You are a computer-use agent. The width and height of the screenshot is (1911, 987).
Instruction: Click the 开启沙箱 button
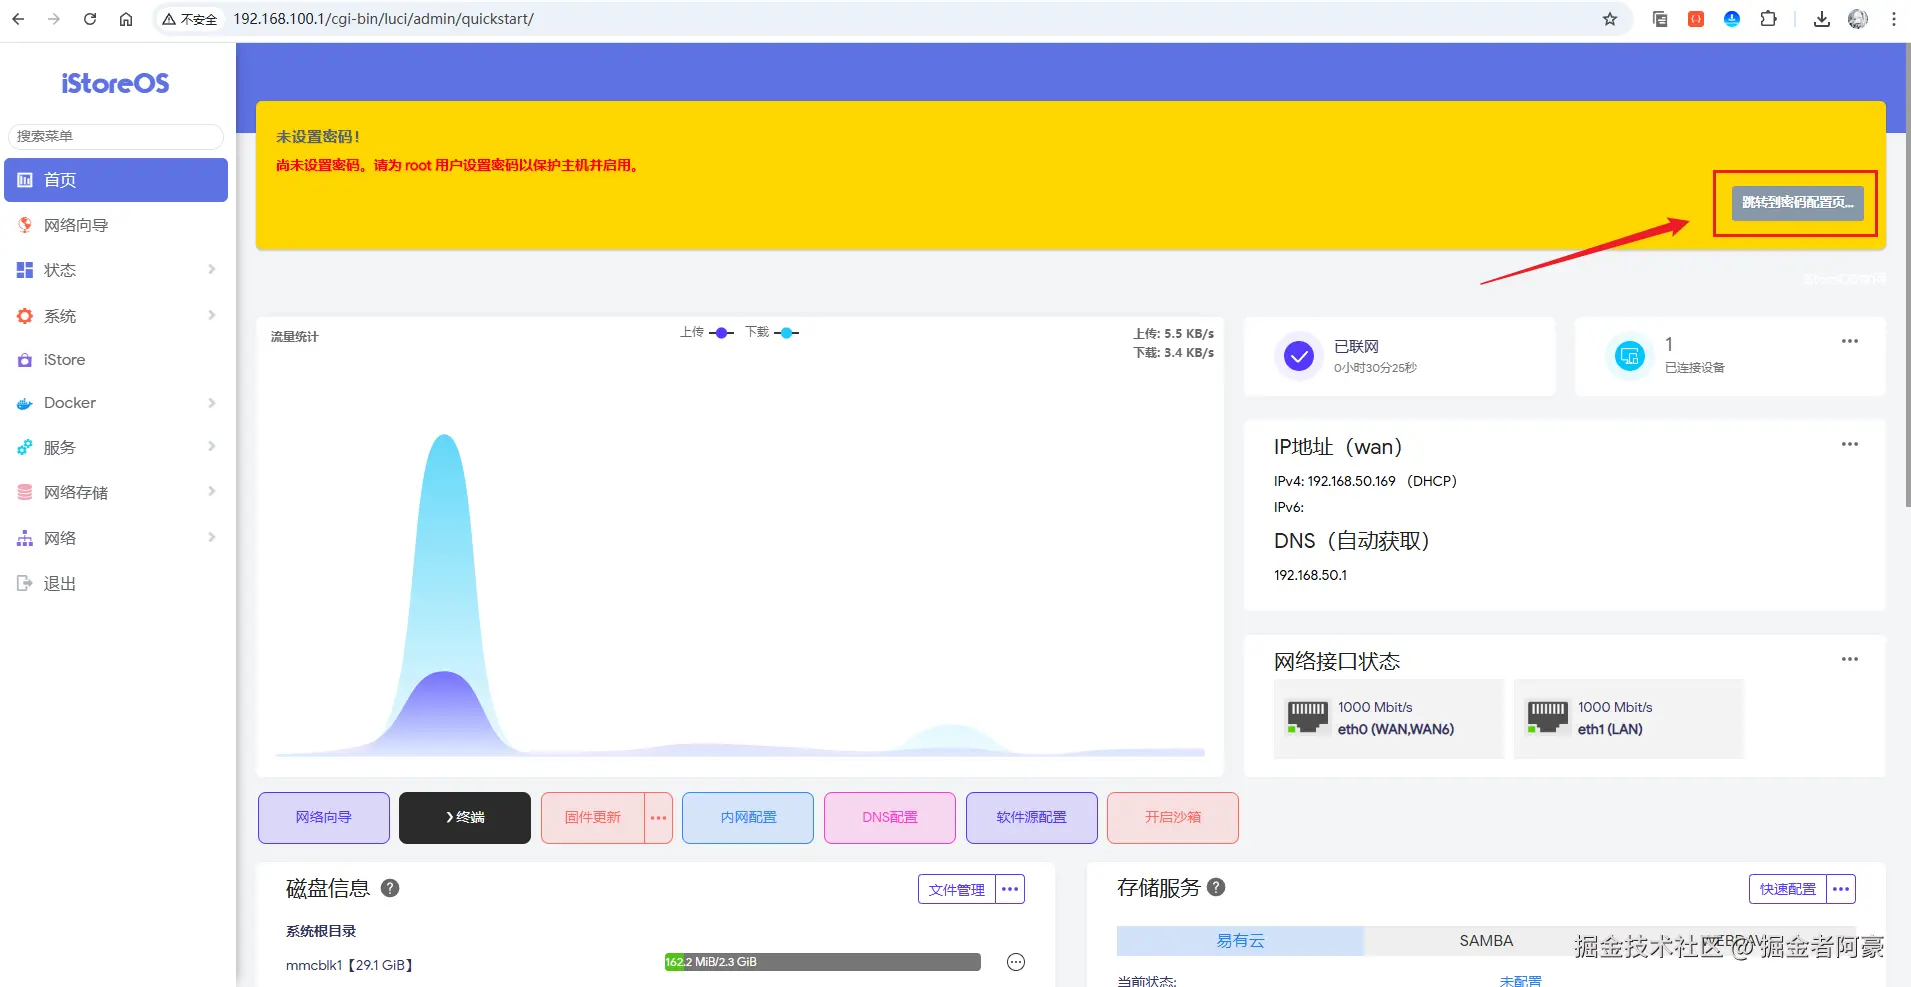1173,818
